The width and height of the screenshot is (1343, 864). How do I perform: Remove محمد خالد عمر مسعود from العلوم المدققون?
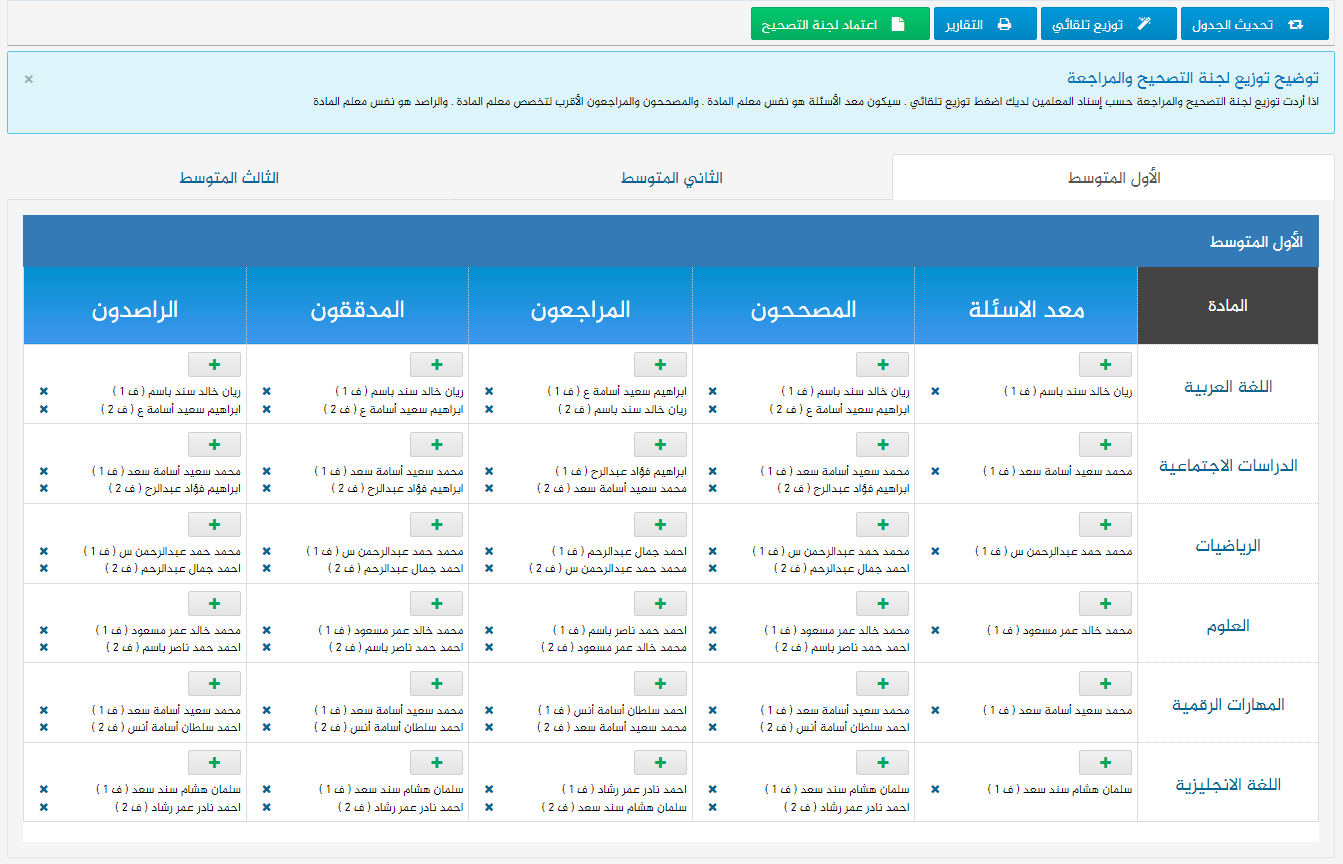[266, 631]
